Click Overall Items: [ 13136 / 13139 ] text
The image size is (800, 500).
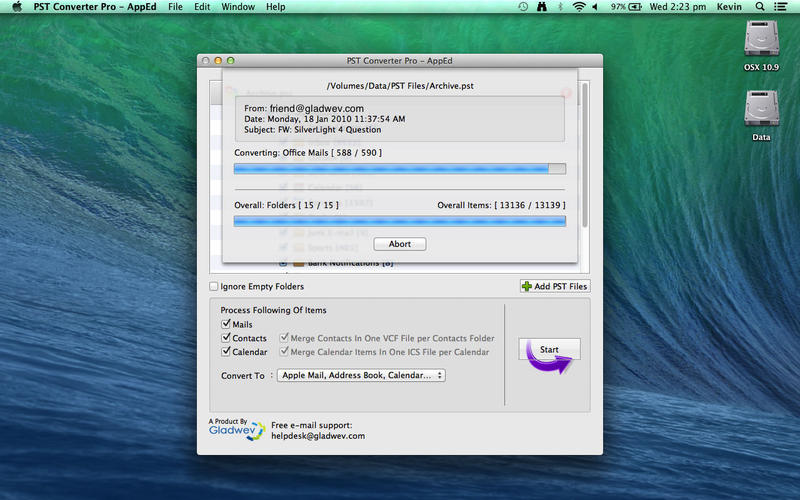pos(501,205)
